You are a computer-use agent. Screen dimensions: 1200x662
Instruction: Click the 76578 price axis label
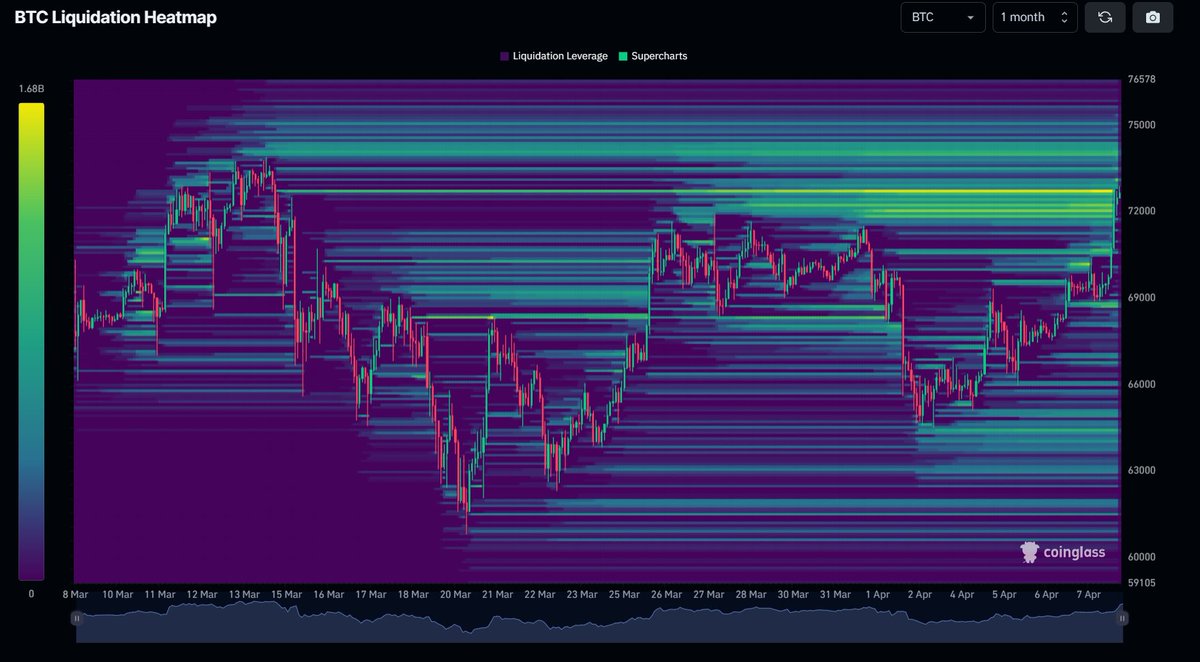click(1141, 81)
